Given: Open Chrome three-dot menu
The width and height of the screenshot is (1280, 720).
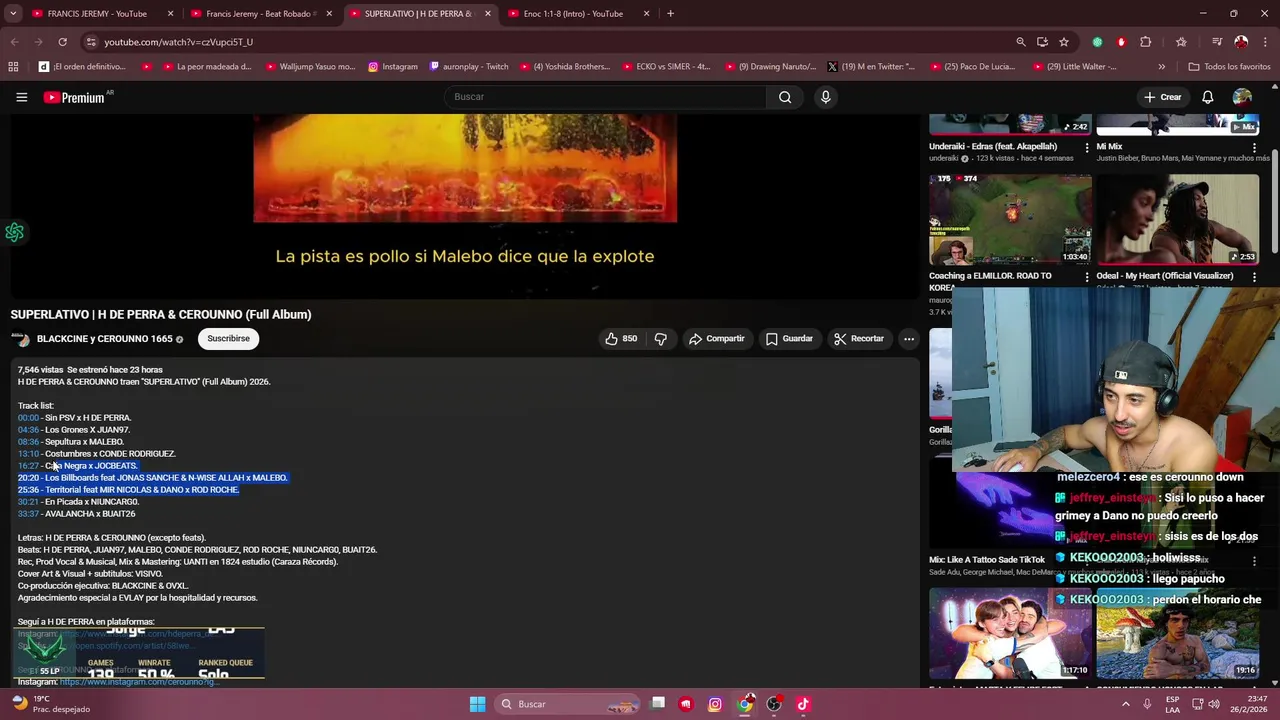Looking at the screenshot, I should [1265, 42].
